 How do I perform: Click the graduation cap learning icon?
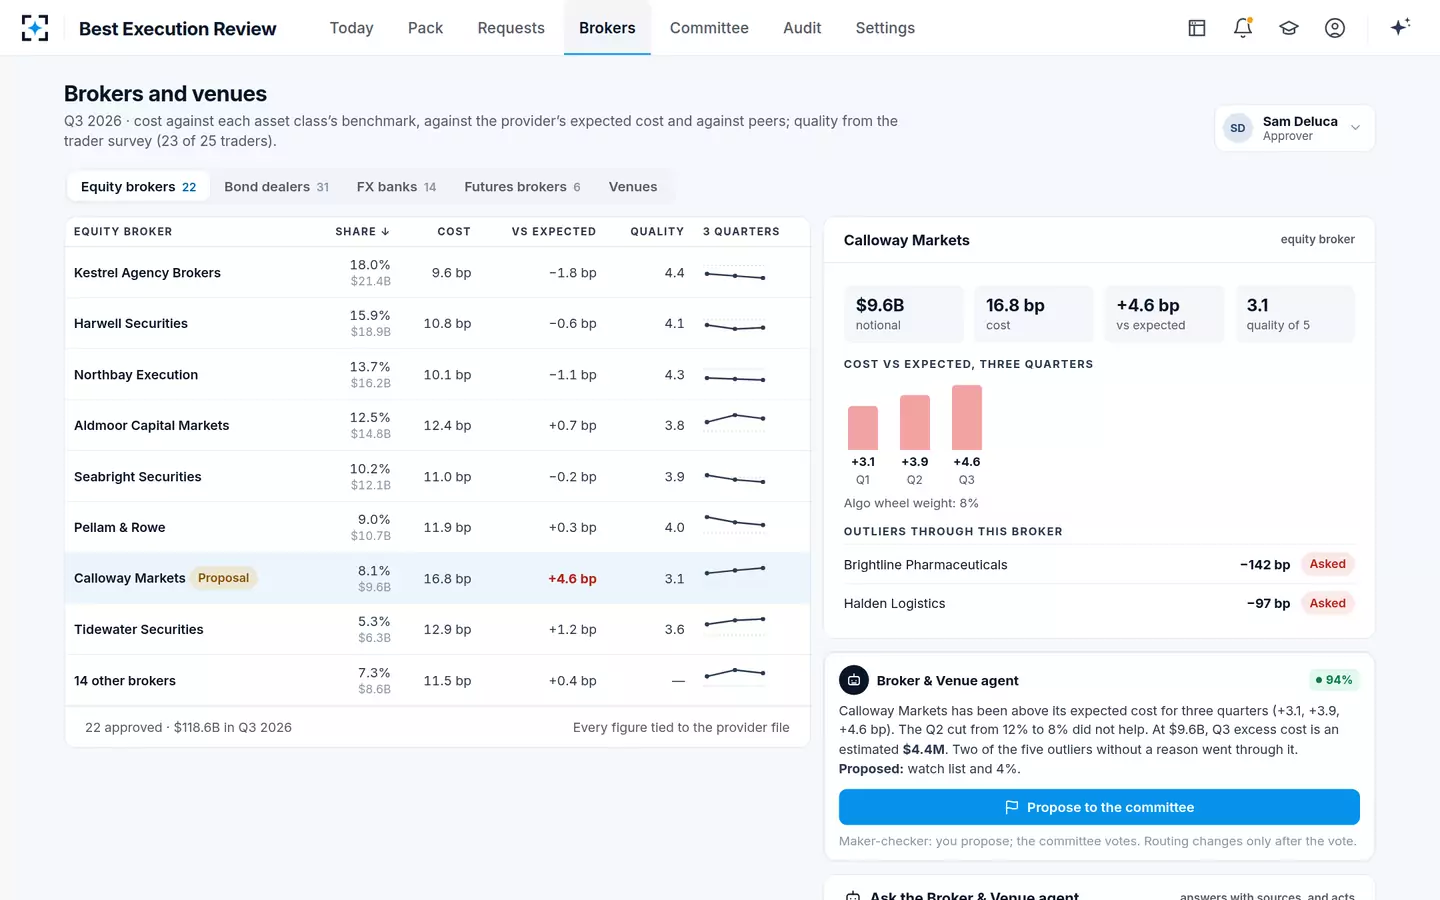click(1289, 28)
